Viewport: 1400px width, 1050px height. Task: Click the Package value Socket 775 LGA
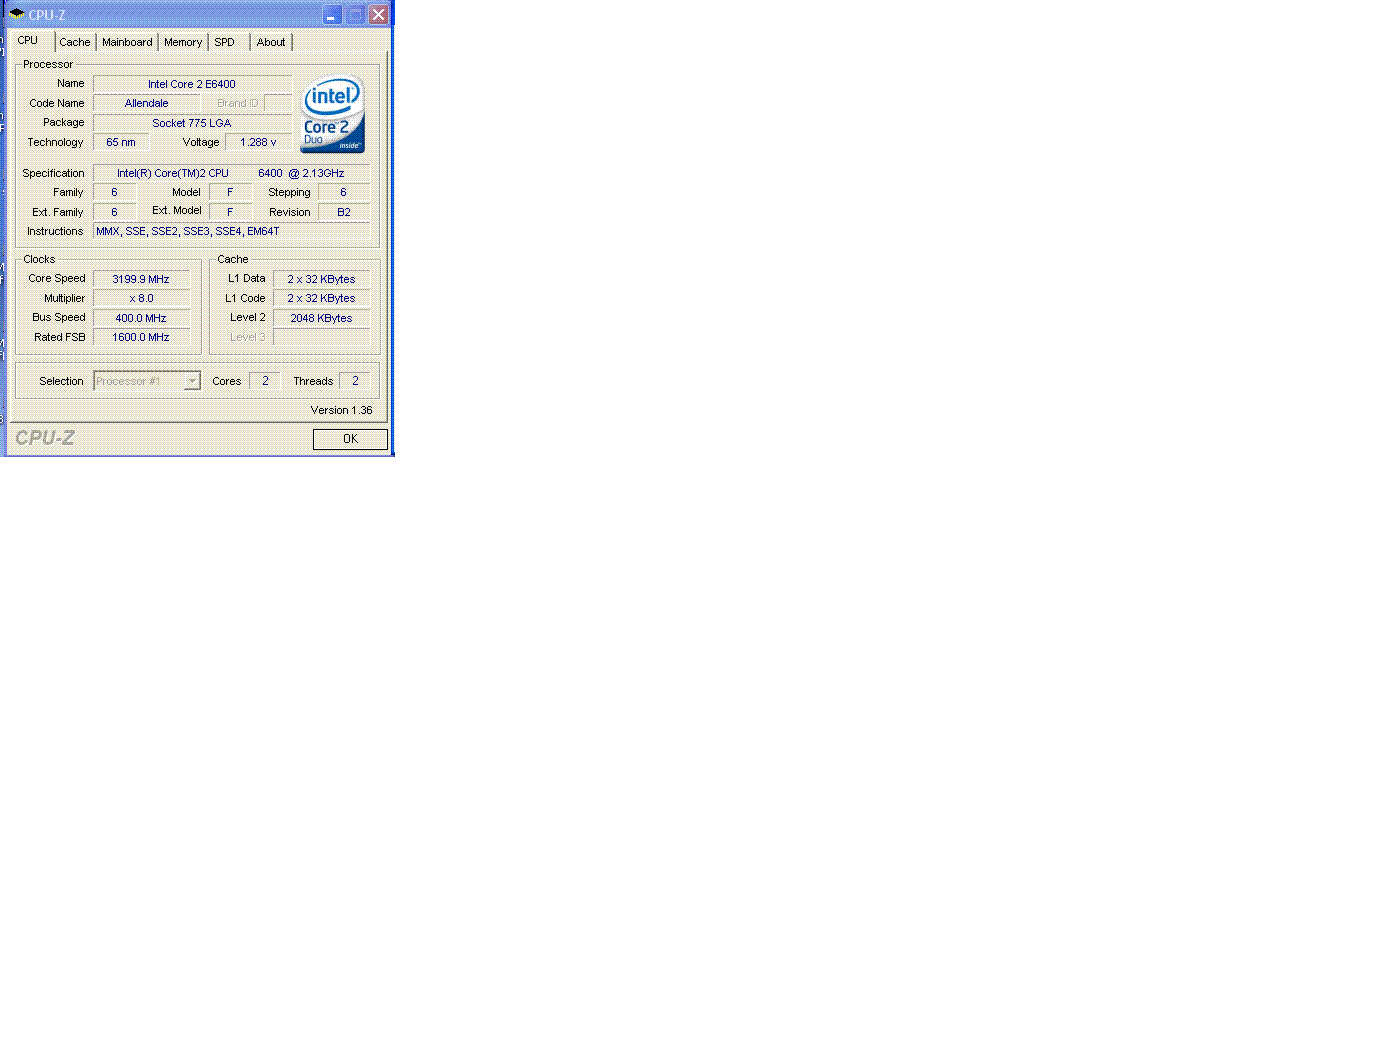coord(192,123)
